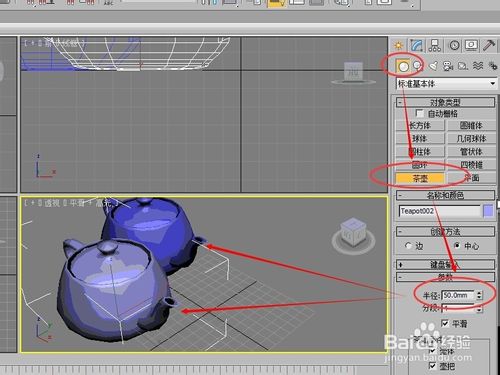Click the 长方体 button
Viewport: 500px width, 375px height.
click(x=420, y=125)
